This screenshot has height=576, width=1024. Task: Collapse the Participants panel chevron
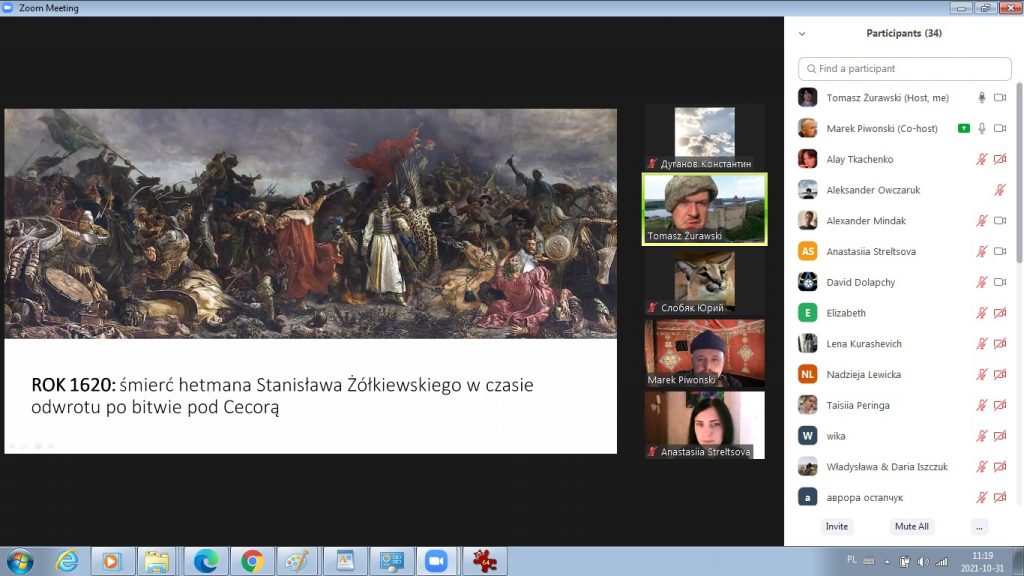pos(801,33)
